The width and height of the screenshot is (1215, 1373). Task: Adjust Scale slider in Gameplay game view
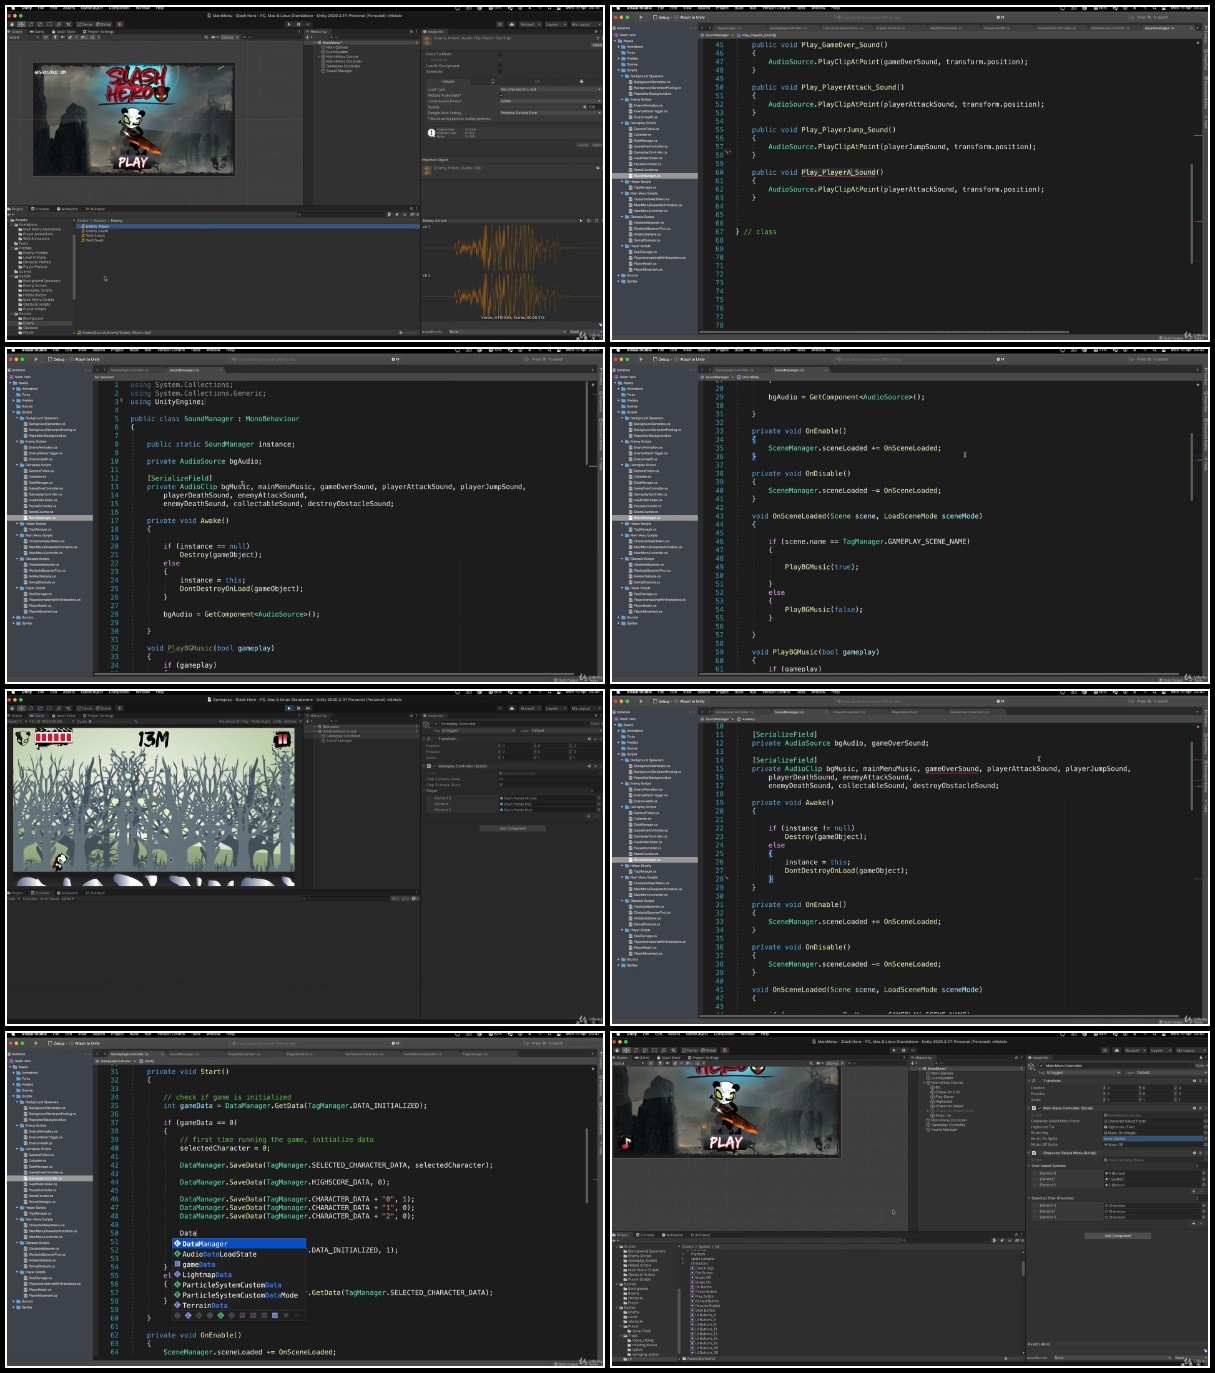click(112, 722)
